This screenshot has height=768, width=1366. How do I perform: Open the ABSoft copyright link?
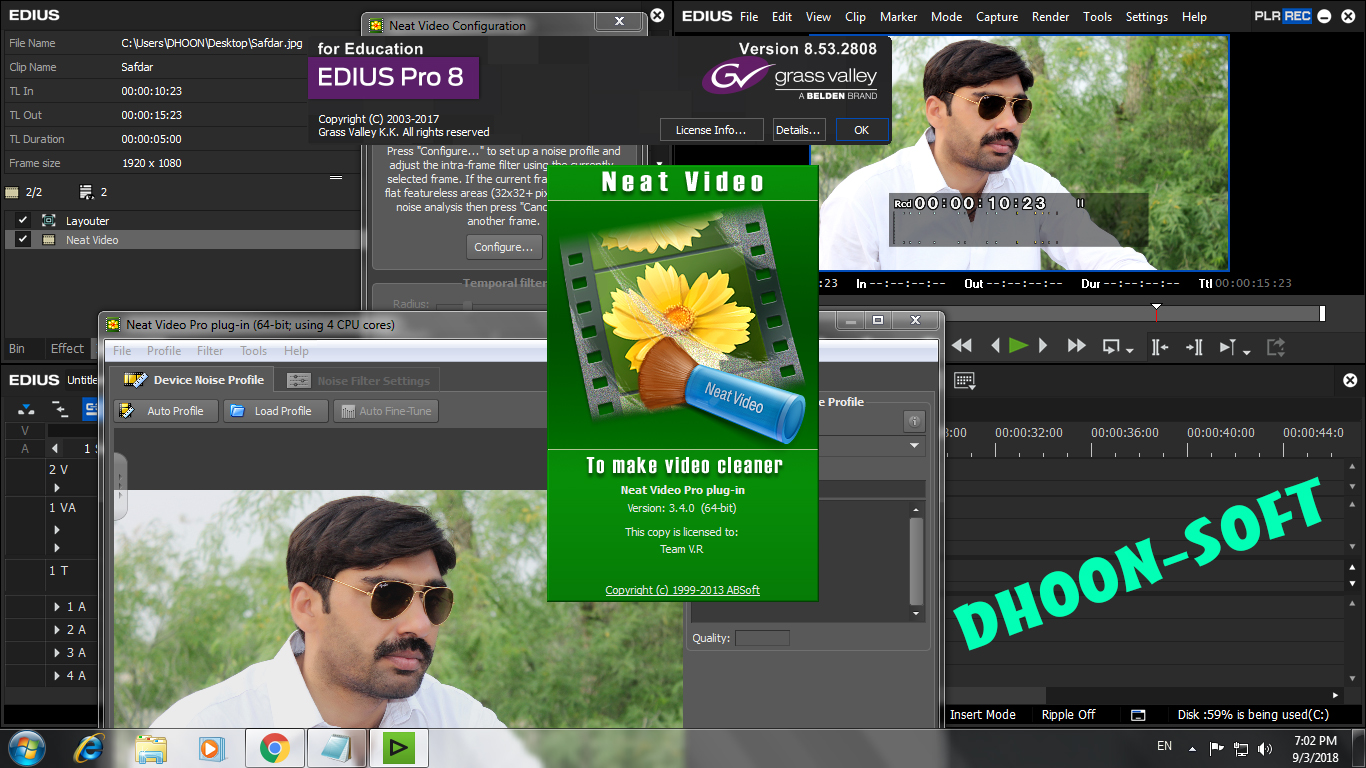tap(682, 590)
